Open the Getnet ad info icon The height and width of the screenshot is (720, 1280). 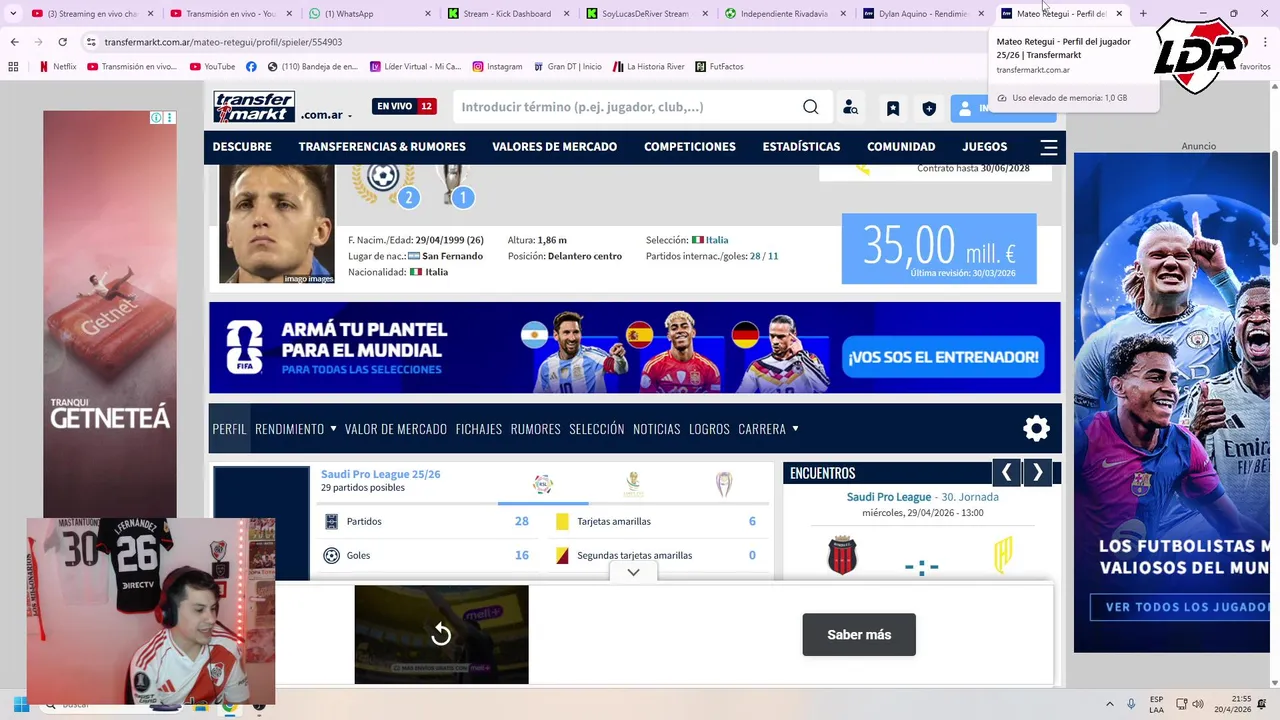(156, 118)
